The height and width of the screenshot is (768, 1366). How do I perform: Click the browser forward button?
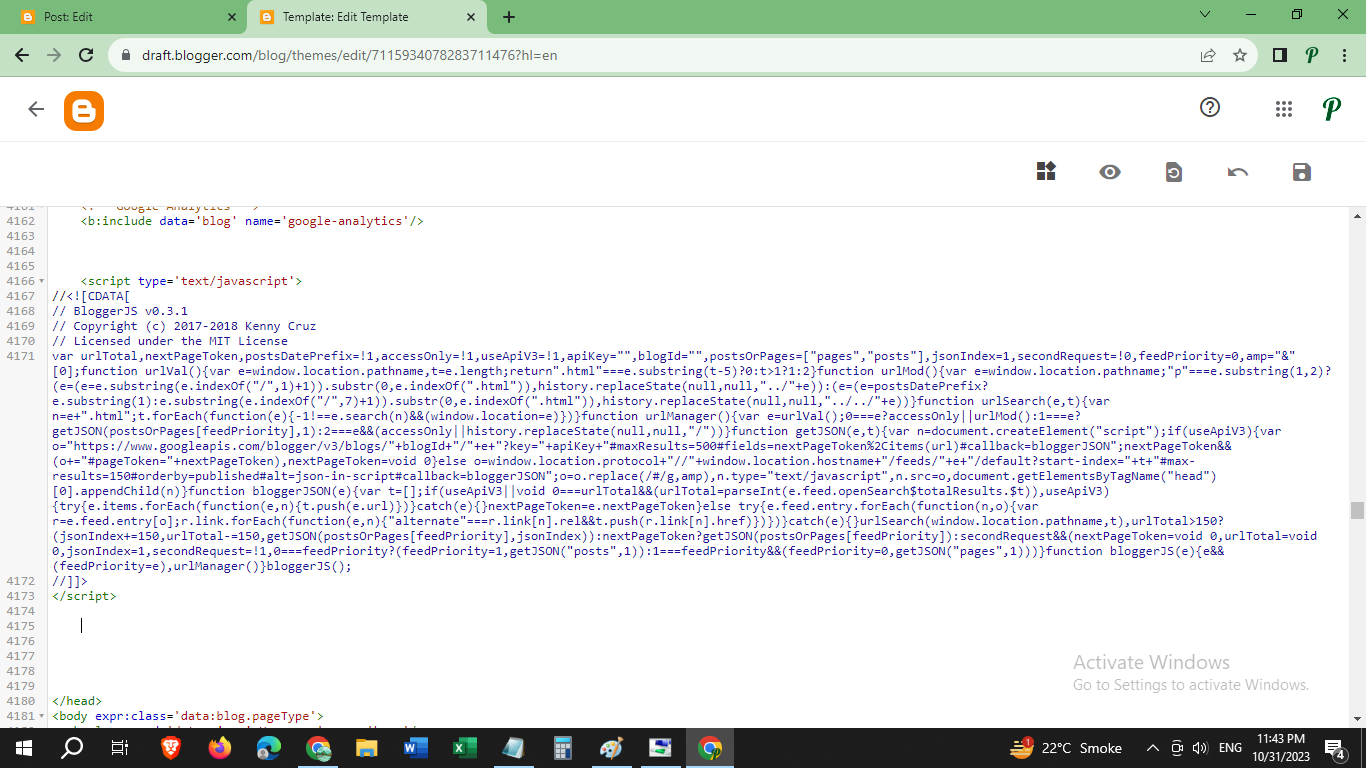54,55
